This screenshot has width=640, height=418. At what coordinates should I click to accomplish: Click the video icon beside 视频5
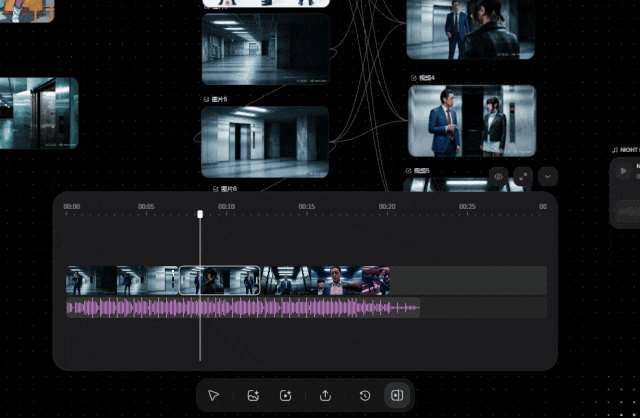[x=408, y=171]
